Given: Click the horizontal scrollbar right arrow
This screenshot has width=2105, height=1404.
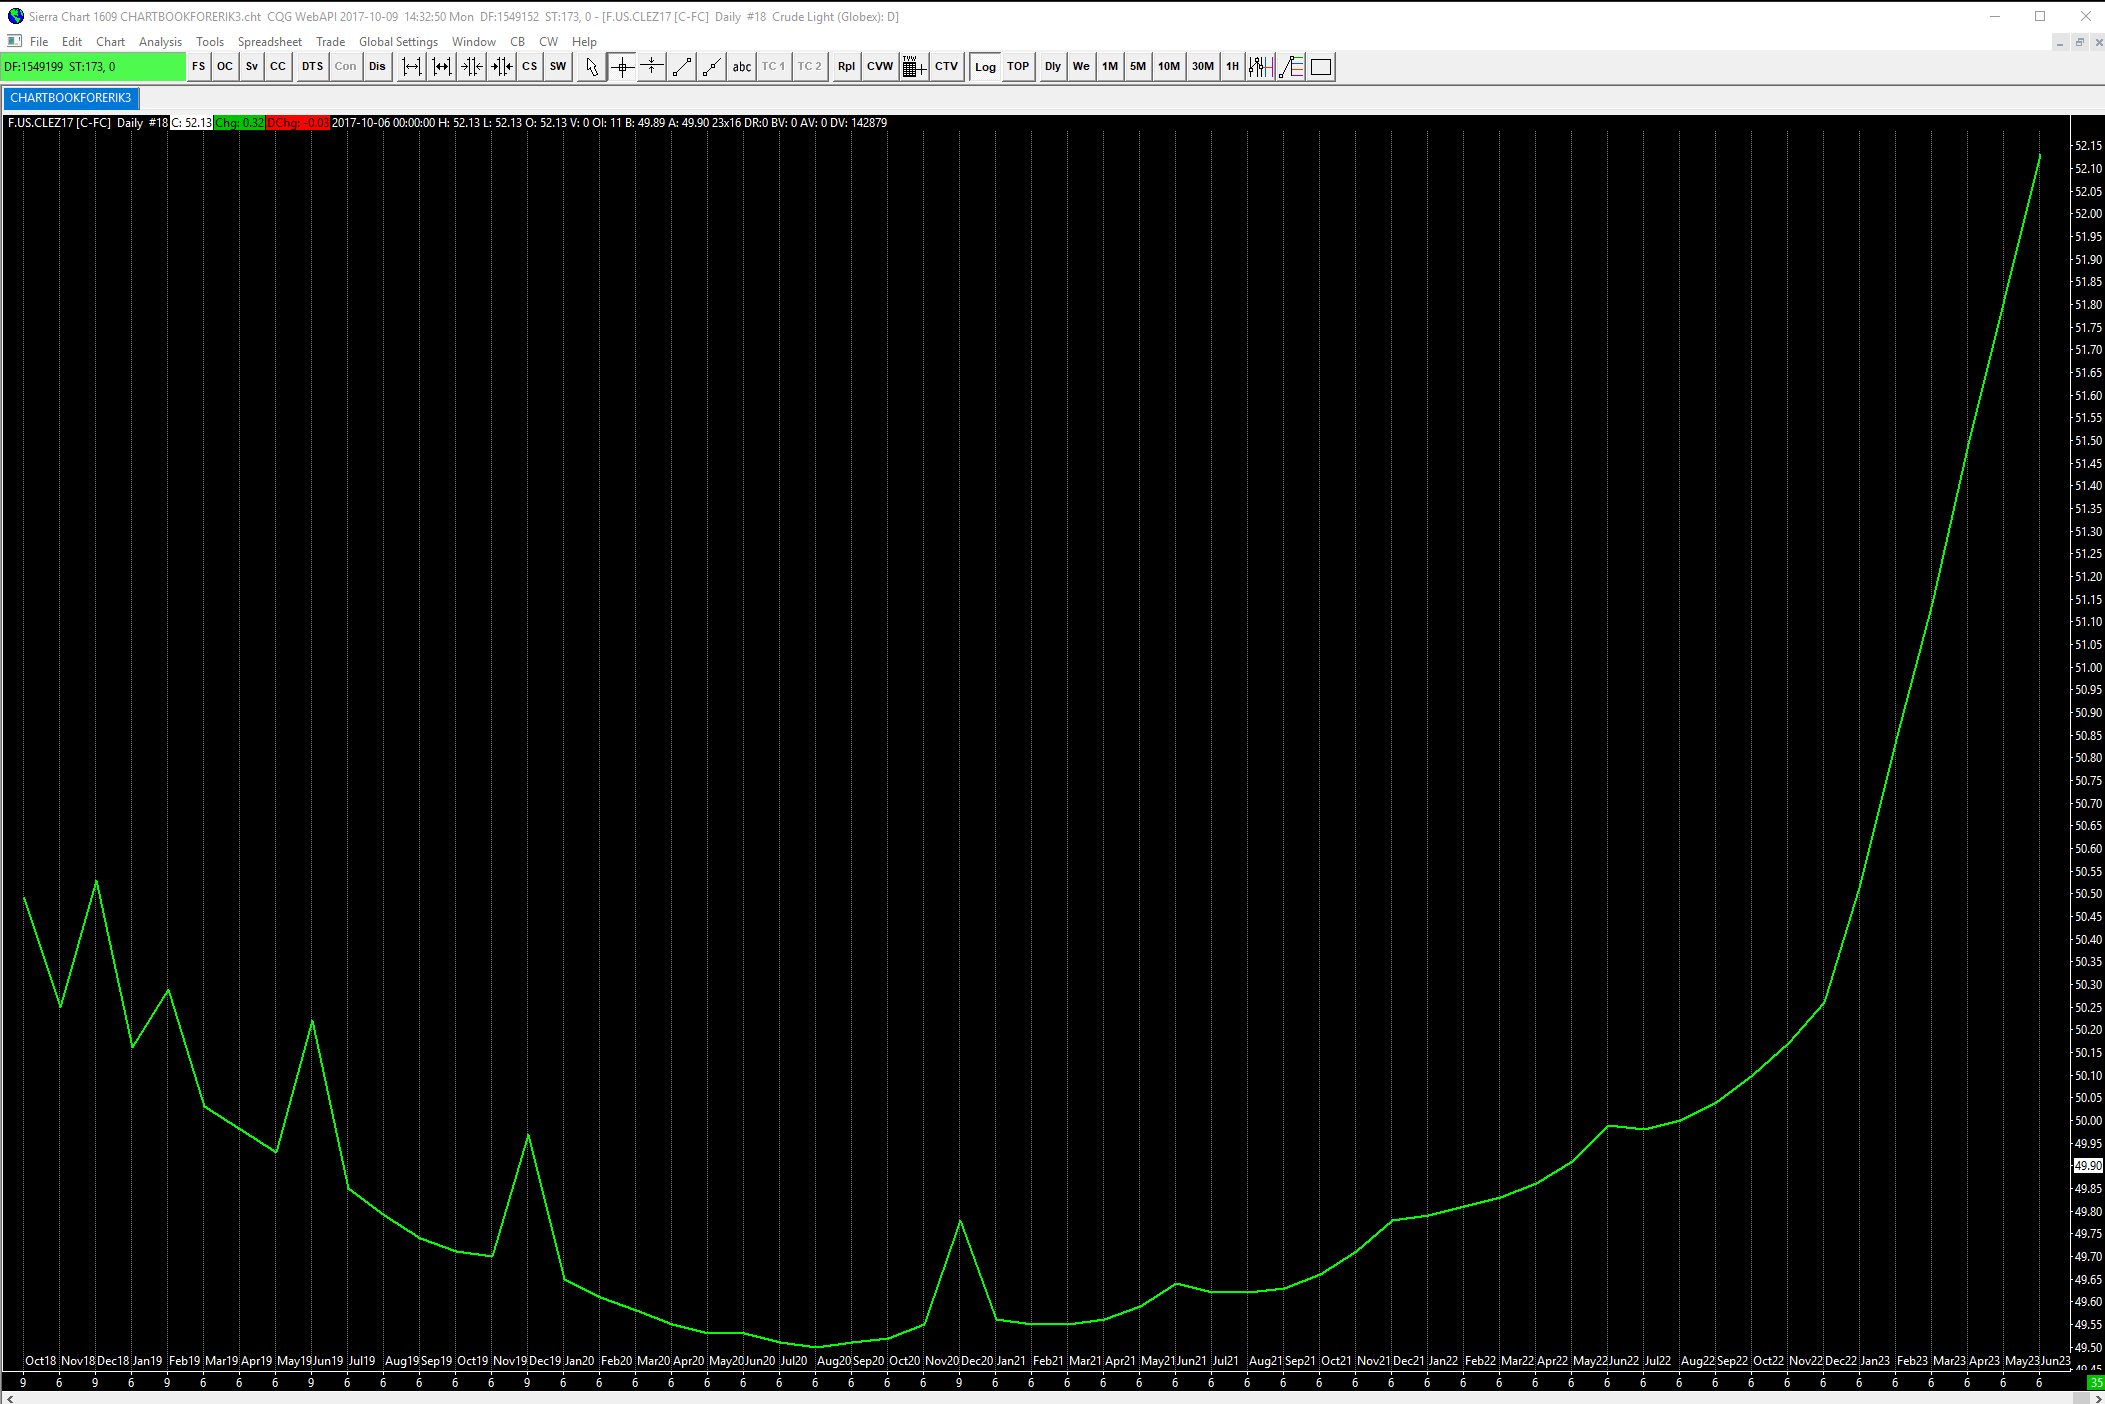Looking at the screenshot, I should tap(2098, 1398).
